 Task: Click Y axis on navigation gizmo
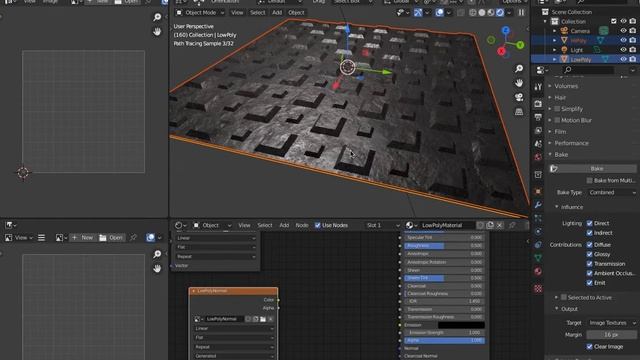[520, 45]
